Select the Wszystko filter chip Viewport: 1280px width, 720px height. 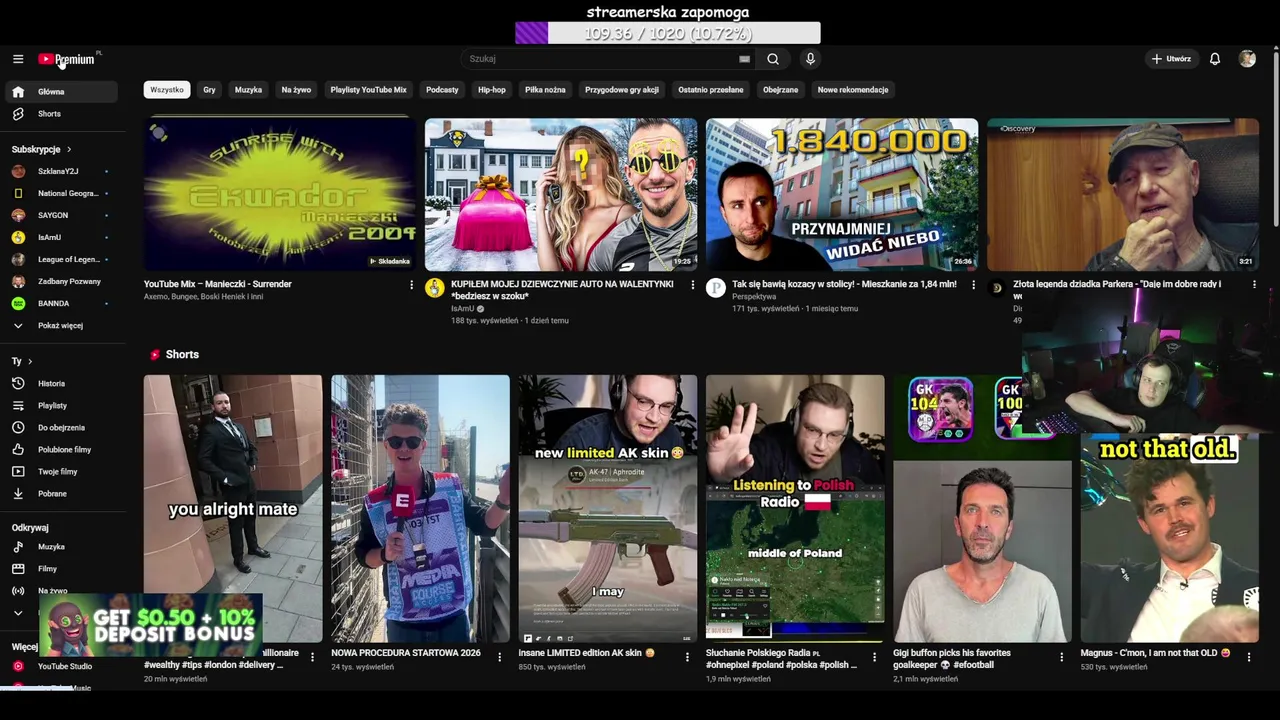(167, 90)
